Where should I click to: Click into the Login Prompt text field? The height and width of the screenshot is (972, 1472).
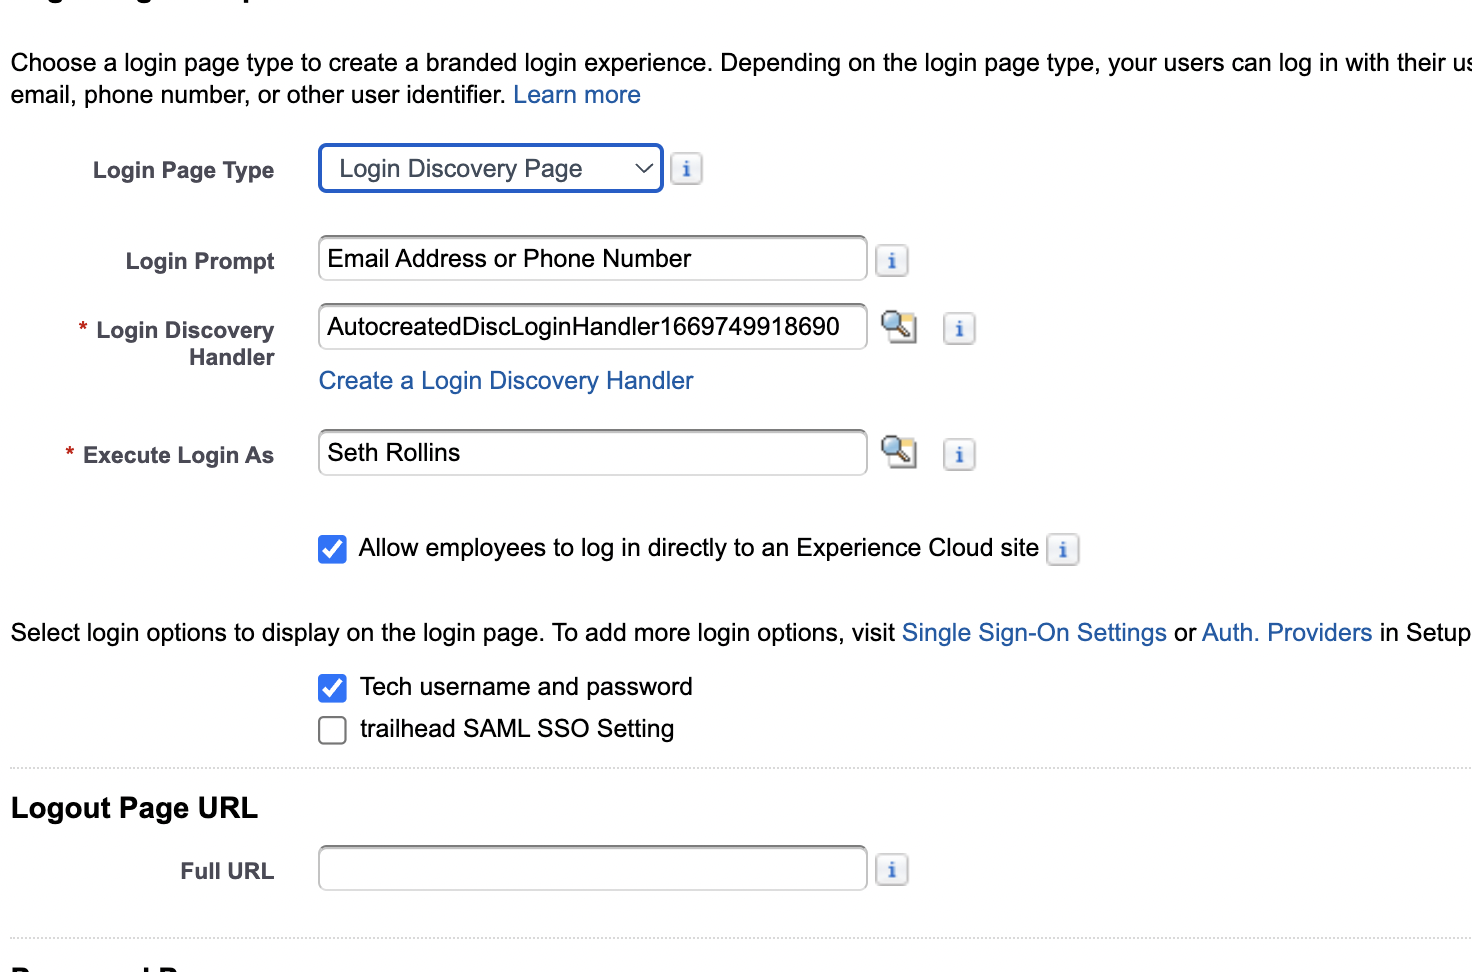592,259
